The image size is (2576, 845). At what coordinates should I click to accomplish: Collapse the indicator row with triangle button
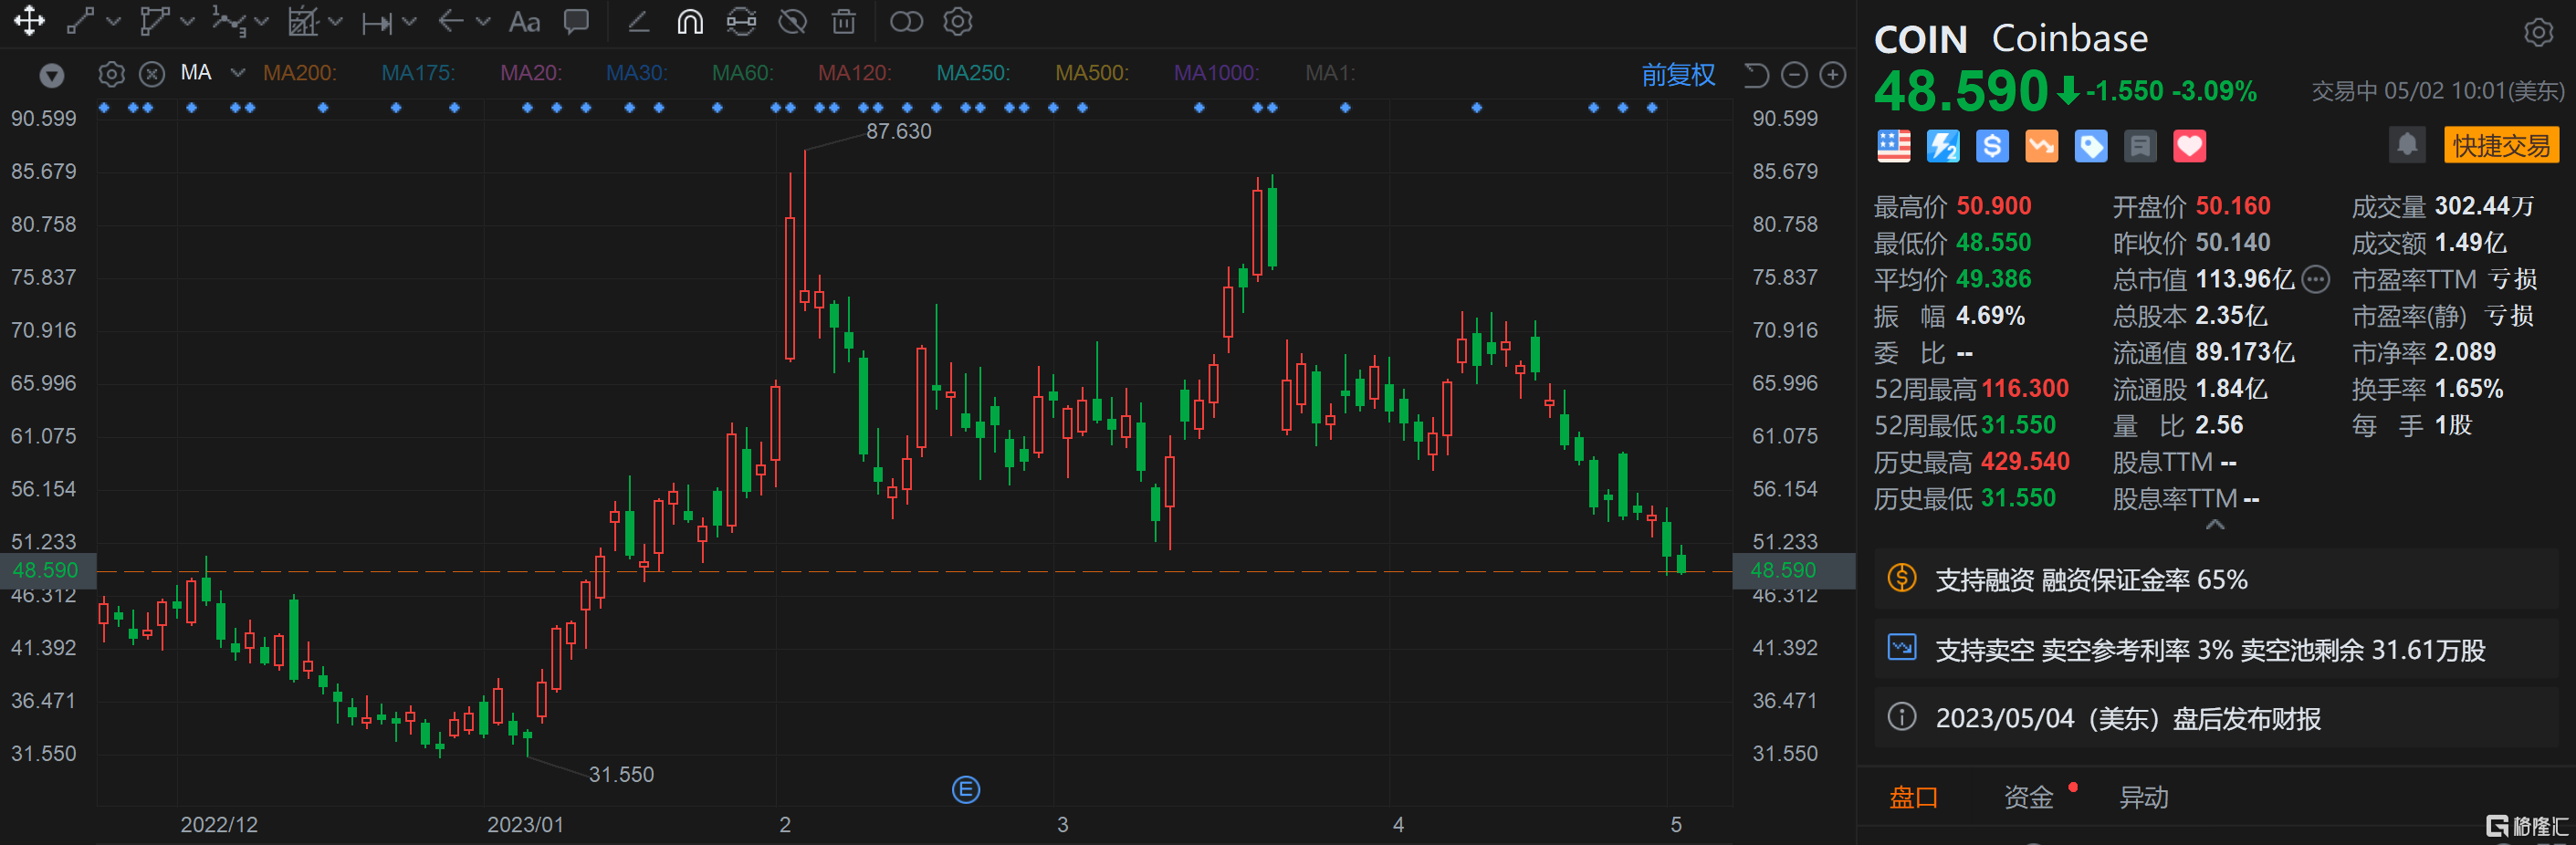[x=52, y=75]
